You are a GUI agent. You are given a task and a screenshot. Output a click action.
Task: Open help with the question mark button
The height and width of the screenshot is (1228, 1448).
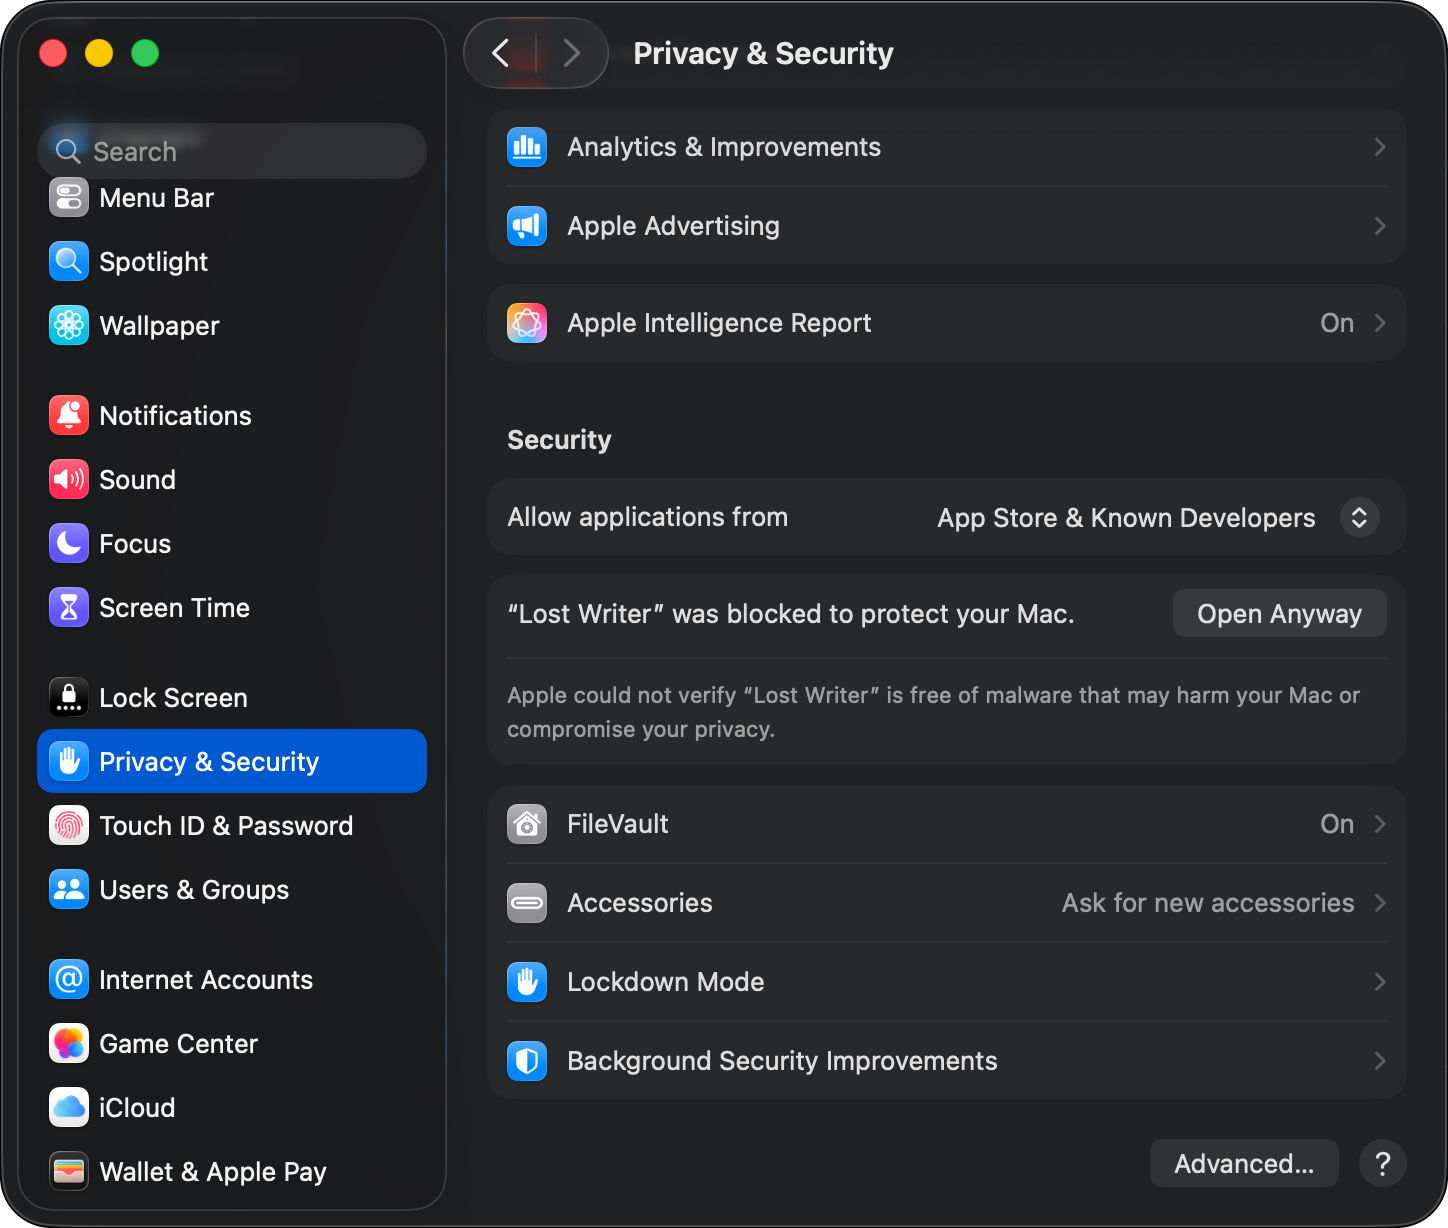coord(1383,1163)
